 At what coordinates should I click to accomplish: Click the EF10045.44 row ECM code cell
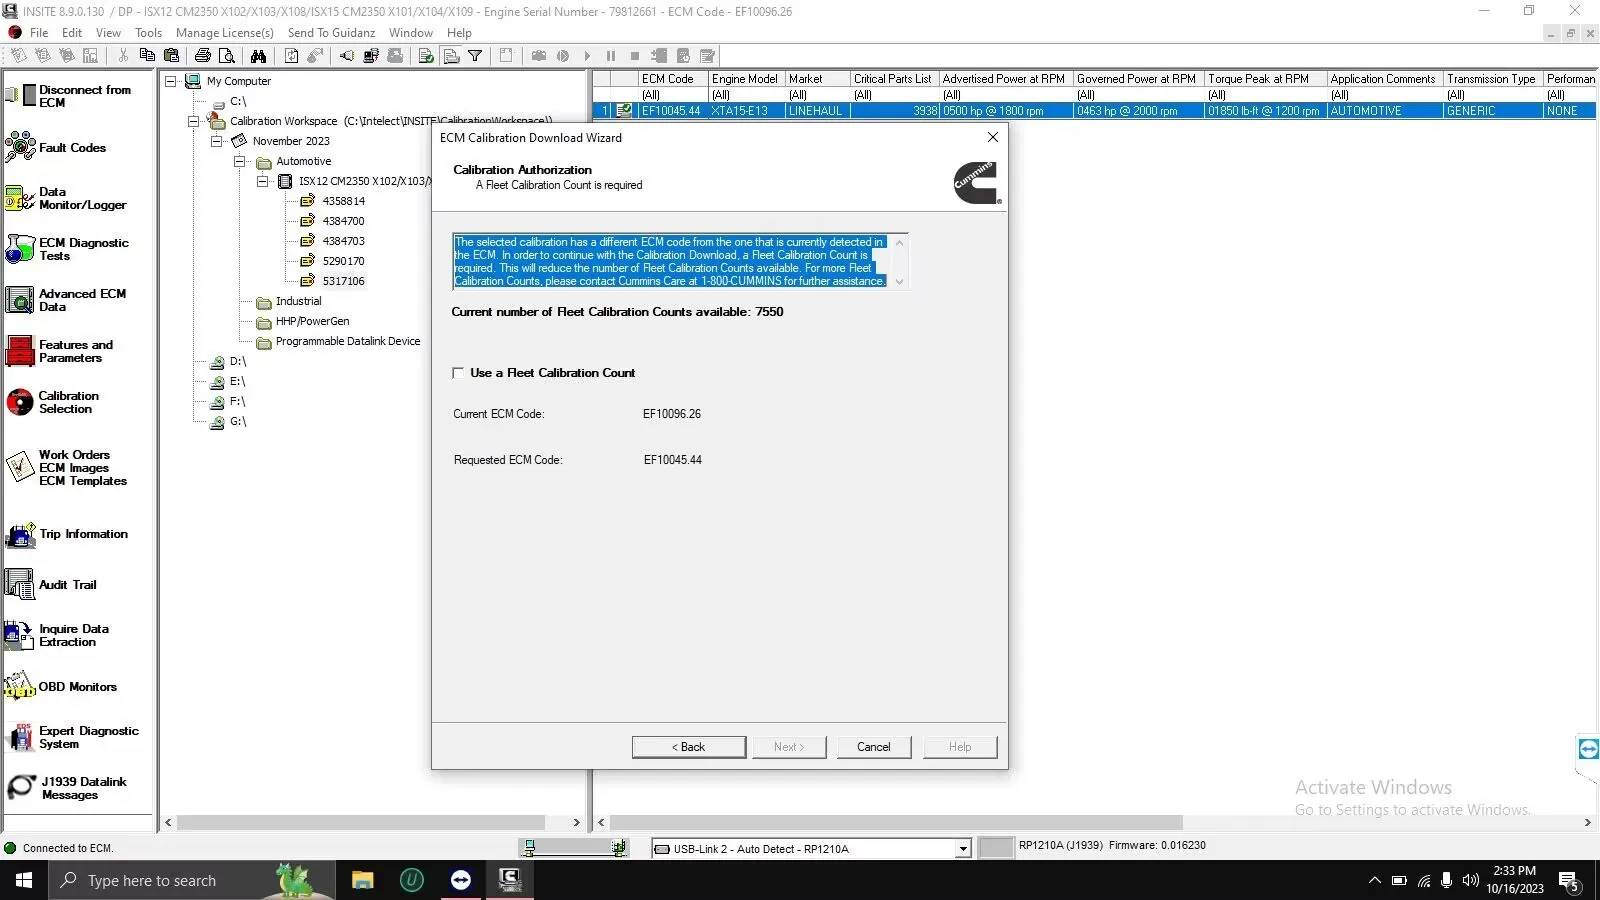tap(673, 111)
